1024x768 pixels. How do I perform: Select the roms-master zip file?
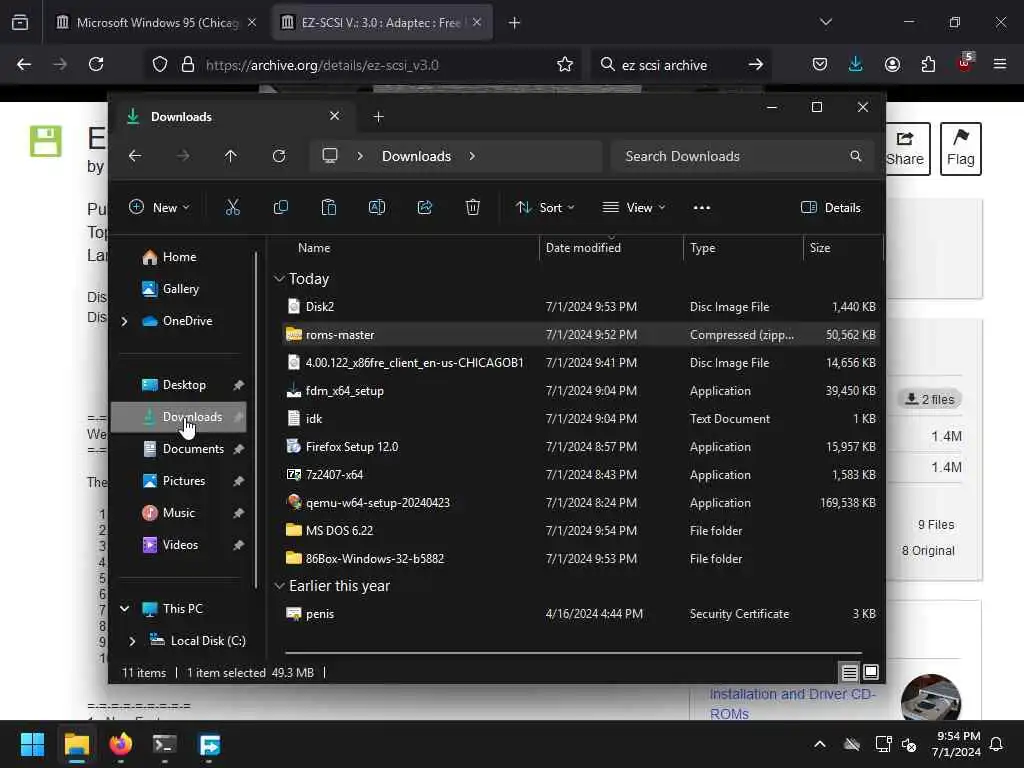[581, 334]
